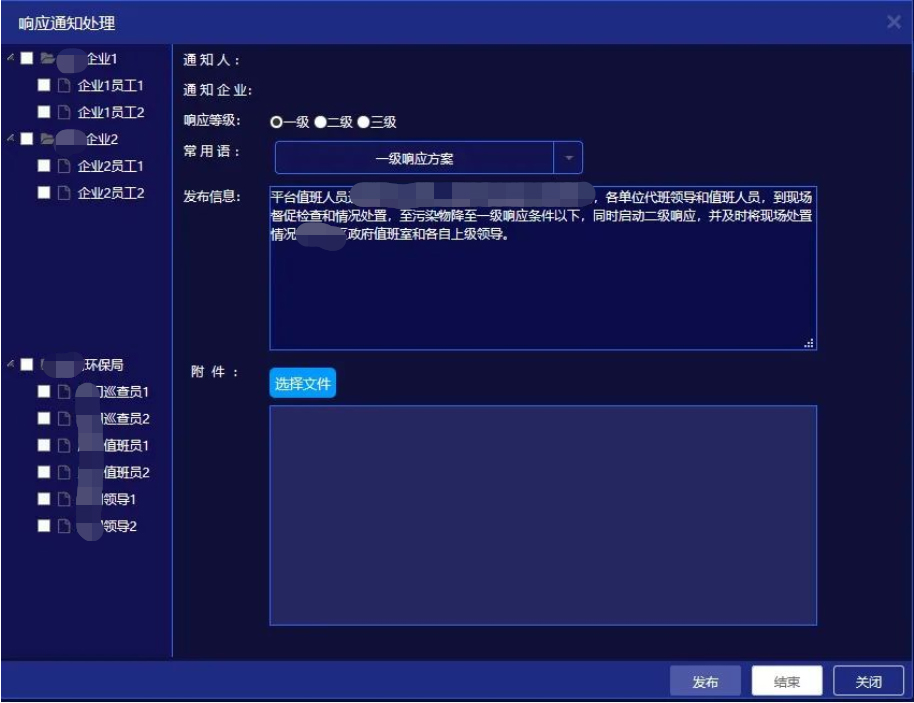Screen dimensions: 914x703
Task: Click the 结束 finish button
Action: click(786, 680)
